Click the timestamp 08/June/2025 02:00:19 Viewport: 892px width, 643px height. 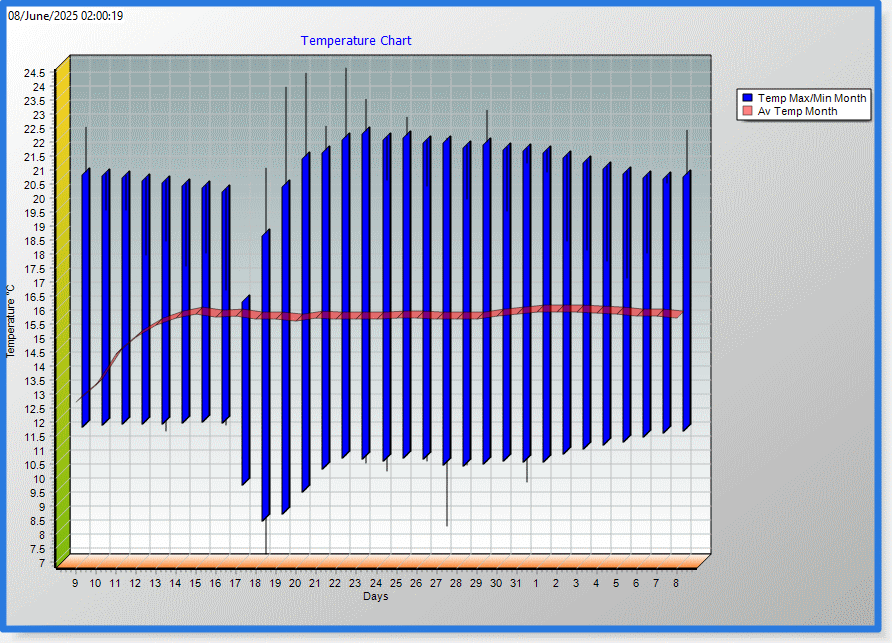65,15
